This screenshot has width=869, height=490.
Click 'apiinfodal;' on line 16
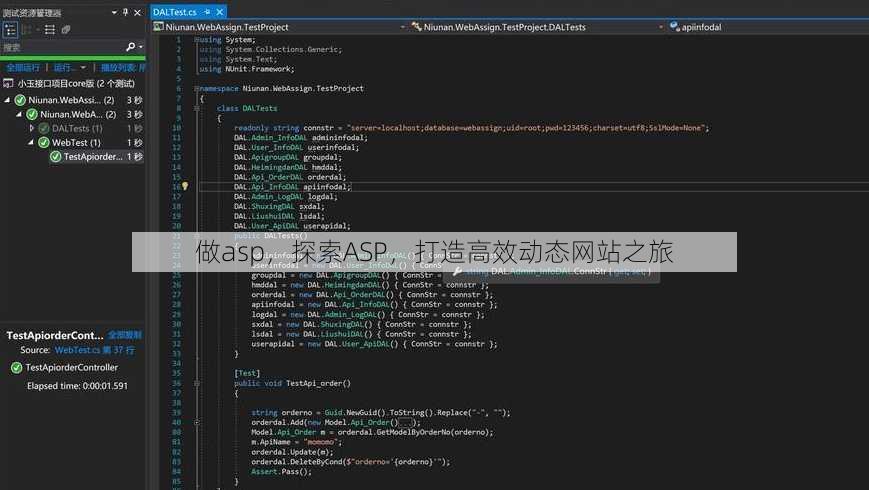pyautogui.click(x=327, y=187)
